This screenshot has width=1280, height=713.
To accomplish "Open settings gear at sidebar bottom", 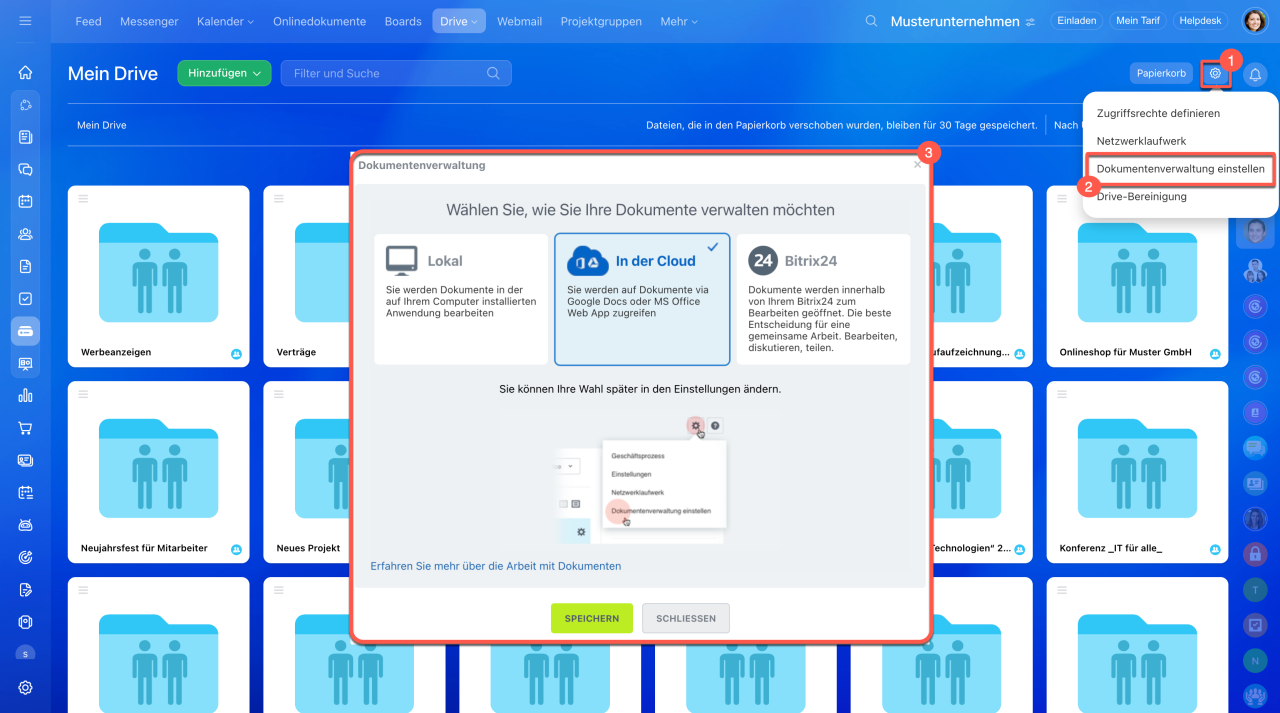I will [25, 687].
